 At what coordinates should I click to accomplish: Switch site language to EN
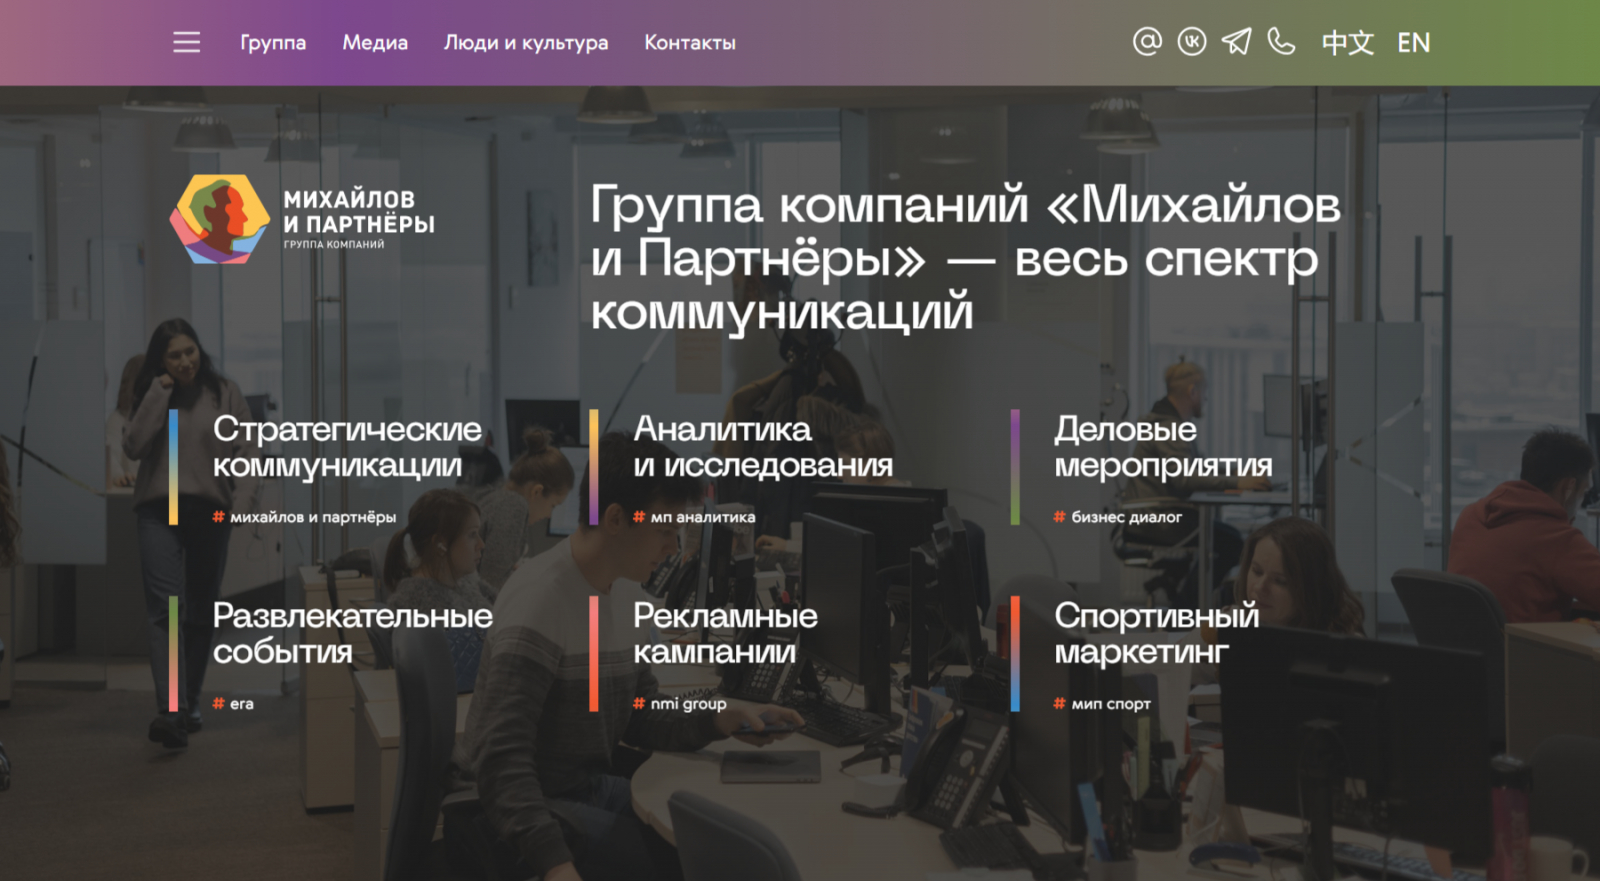pos(1414,43)
